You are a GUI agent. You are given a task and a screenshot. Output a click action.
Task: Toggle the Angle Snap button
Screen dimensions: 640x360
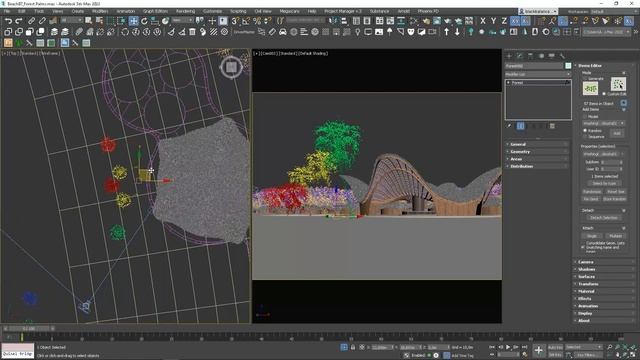pyautogui.click(x=246, y=20)
